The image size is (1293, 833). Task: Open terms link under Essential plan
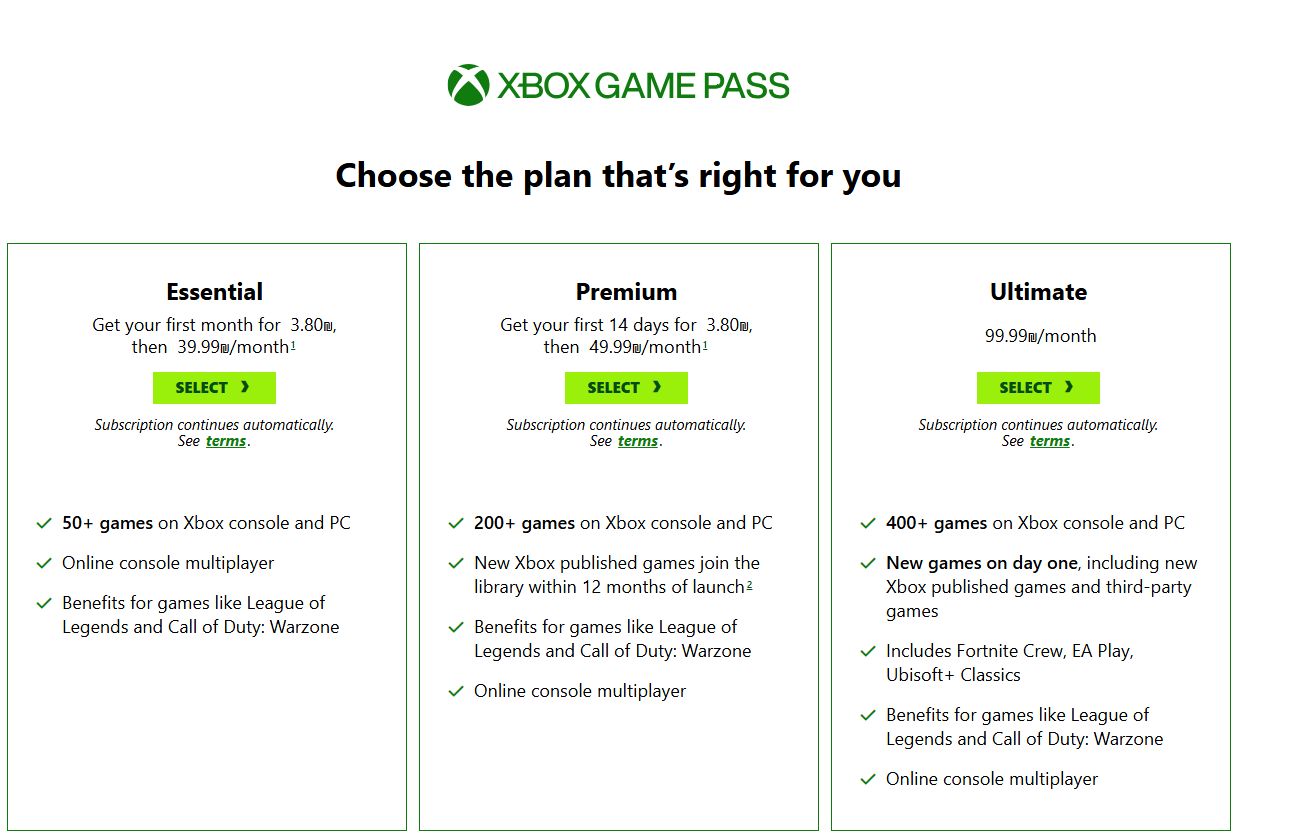(226, 441)
